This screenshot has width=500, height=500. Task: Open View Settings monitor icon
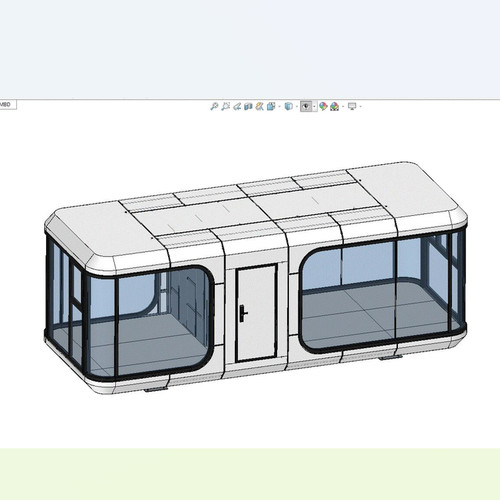point(352,106)
